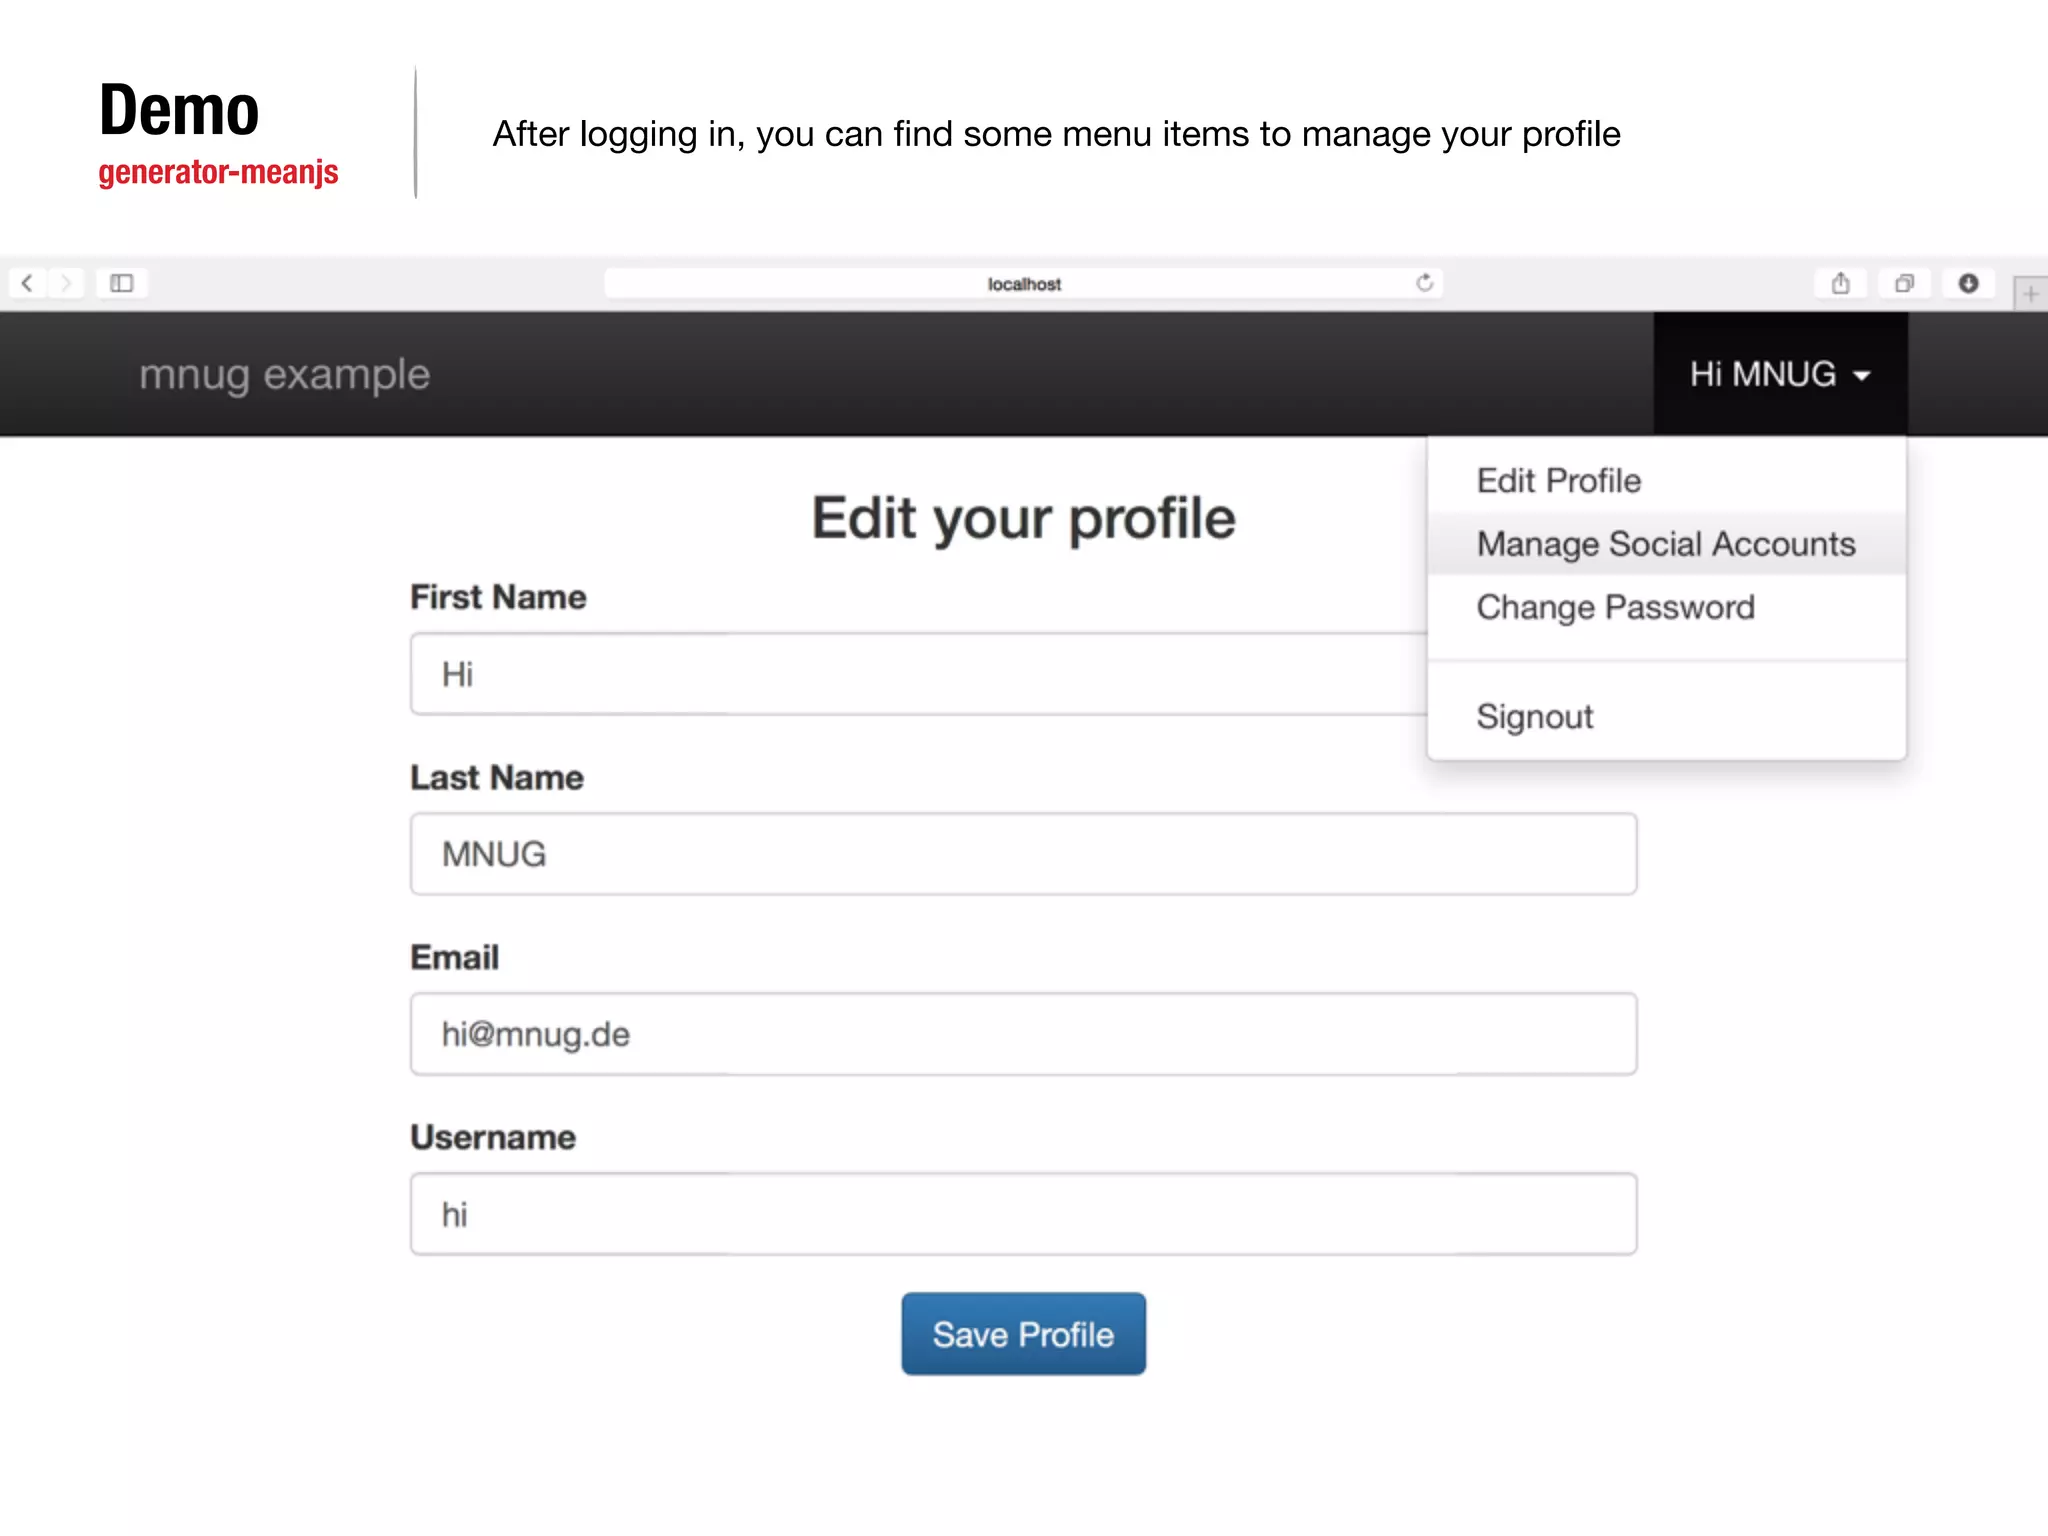2048x1536 pixels.
Task: Click the browser forward arrow
Action: coord(65,283)
